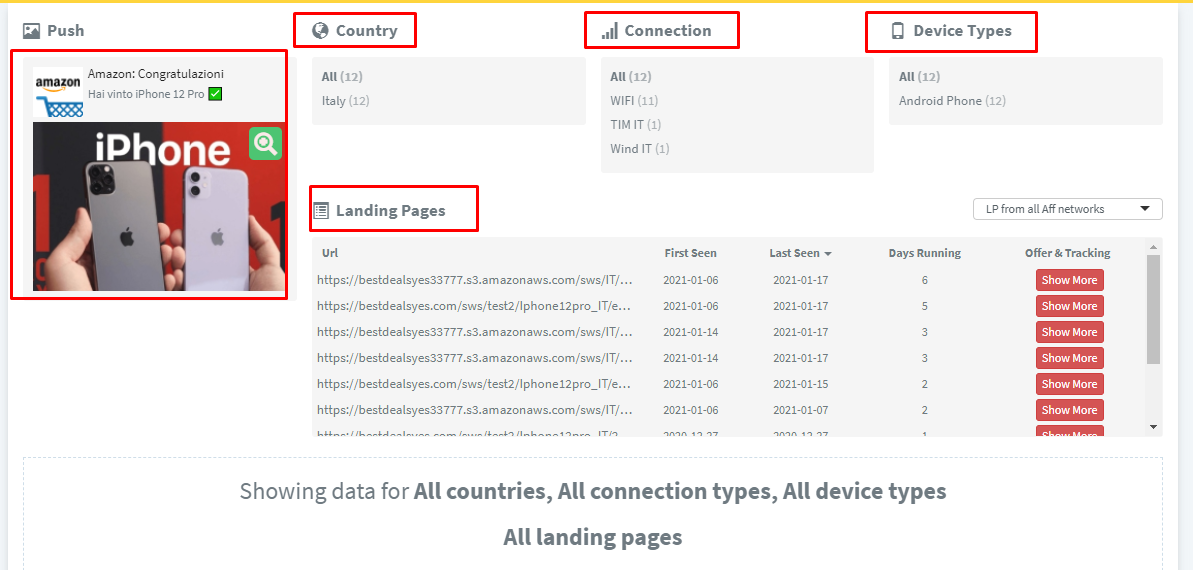
Task: Click the push title Amazon: Congratulazioni
Action: click(156, 74)
